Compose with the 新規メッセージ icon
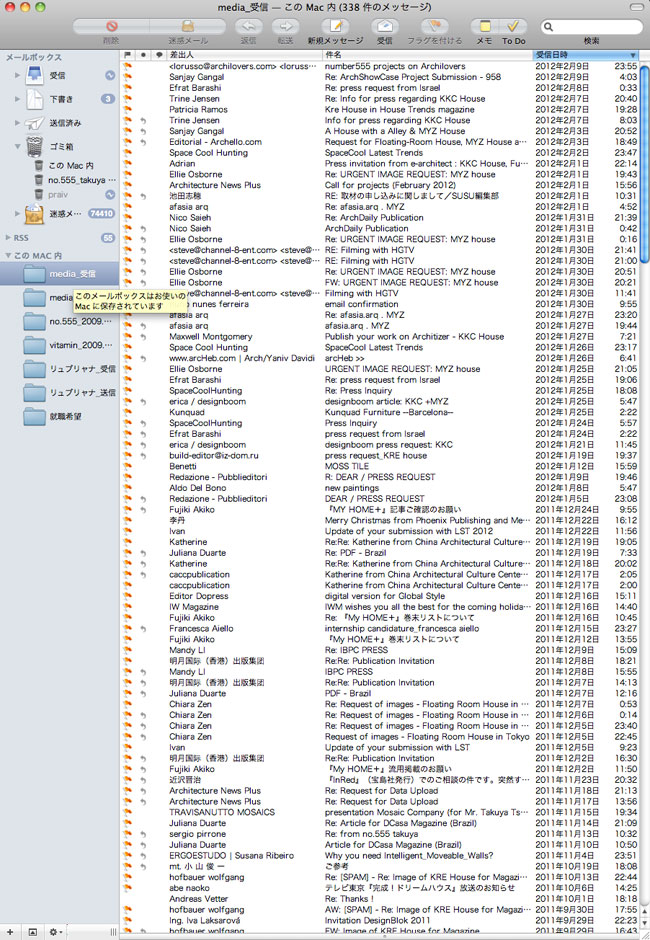This screenshot has width=650, height=940. [x=335, y=26]
